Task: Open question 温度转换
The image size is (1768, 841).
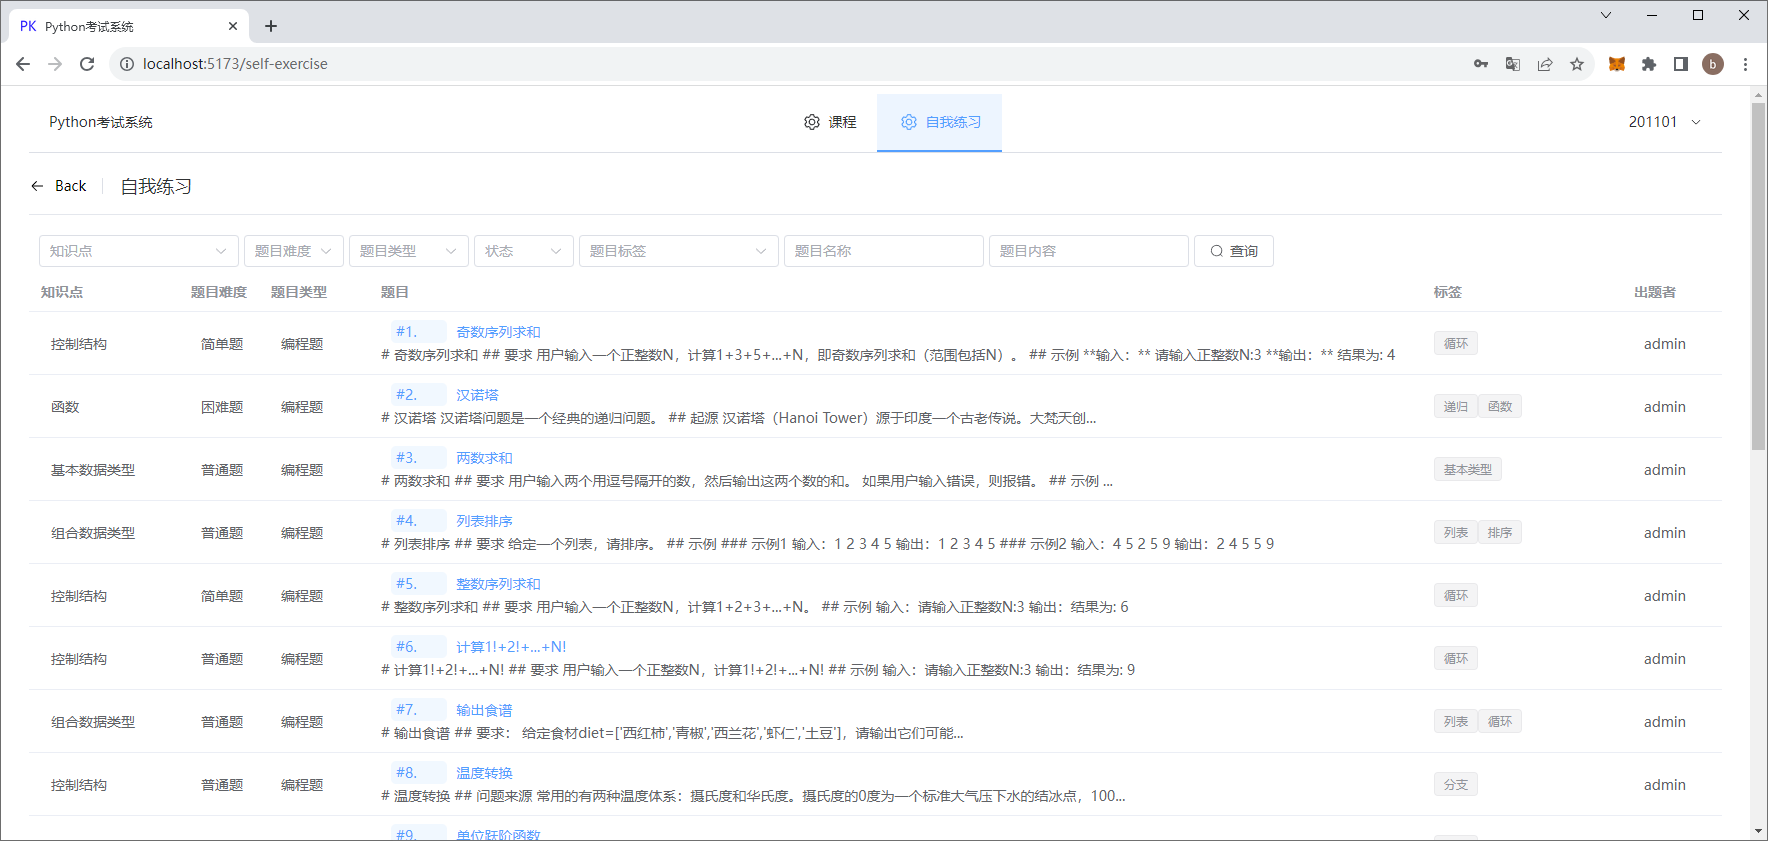Action: (x=484, y=773)
